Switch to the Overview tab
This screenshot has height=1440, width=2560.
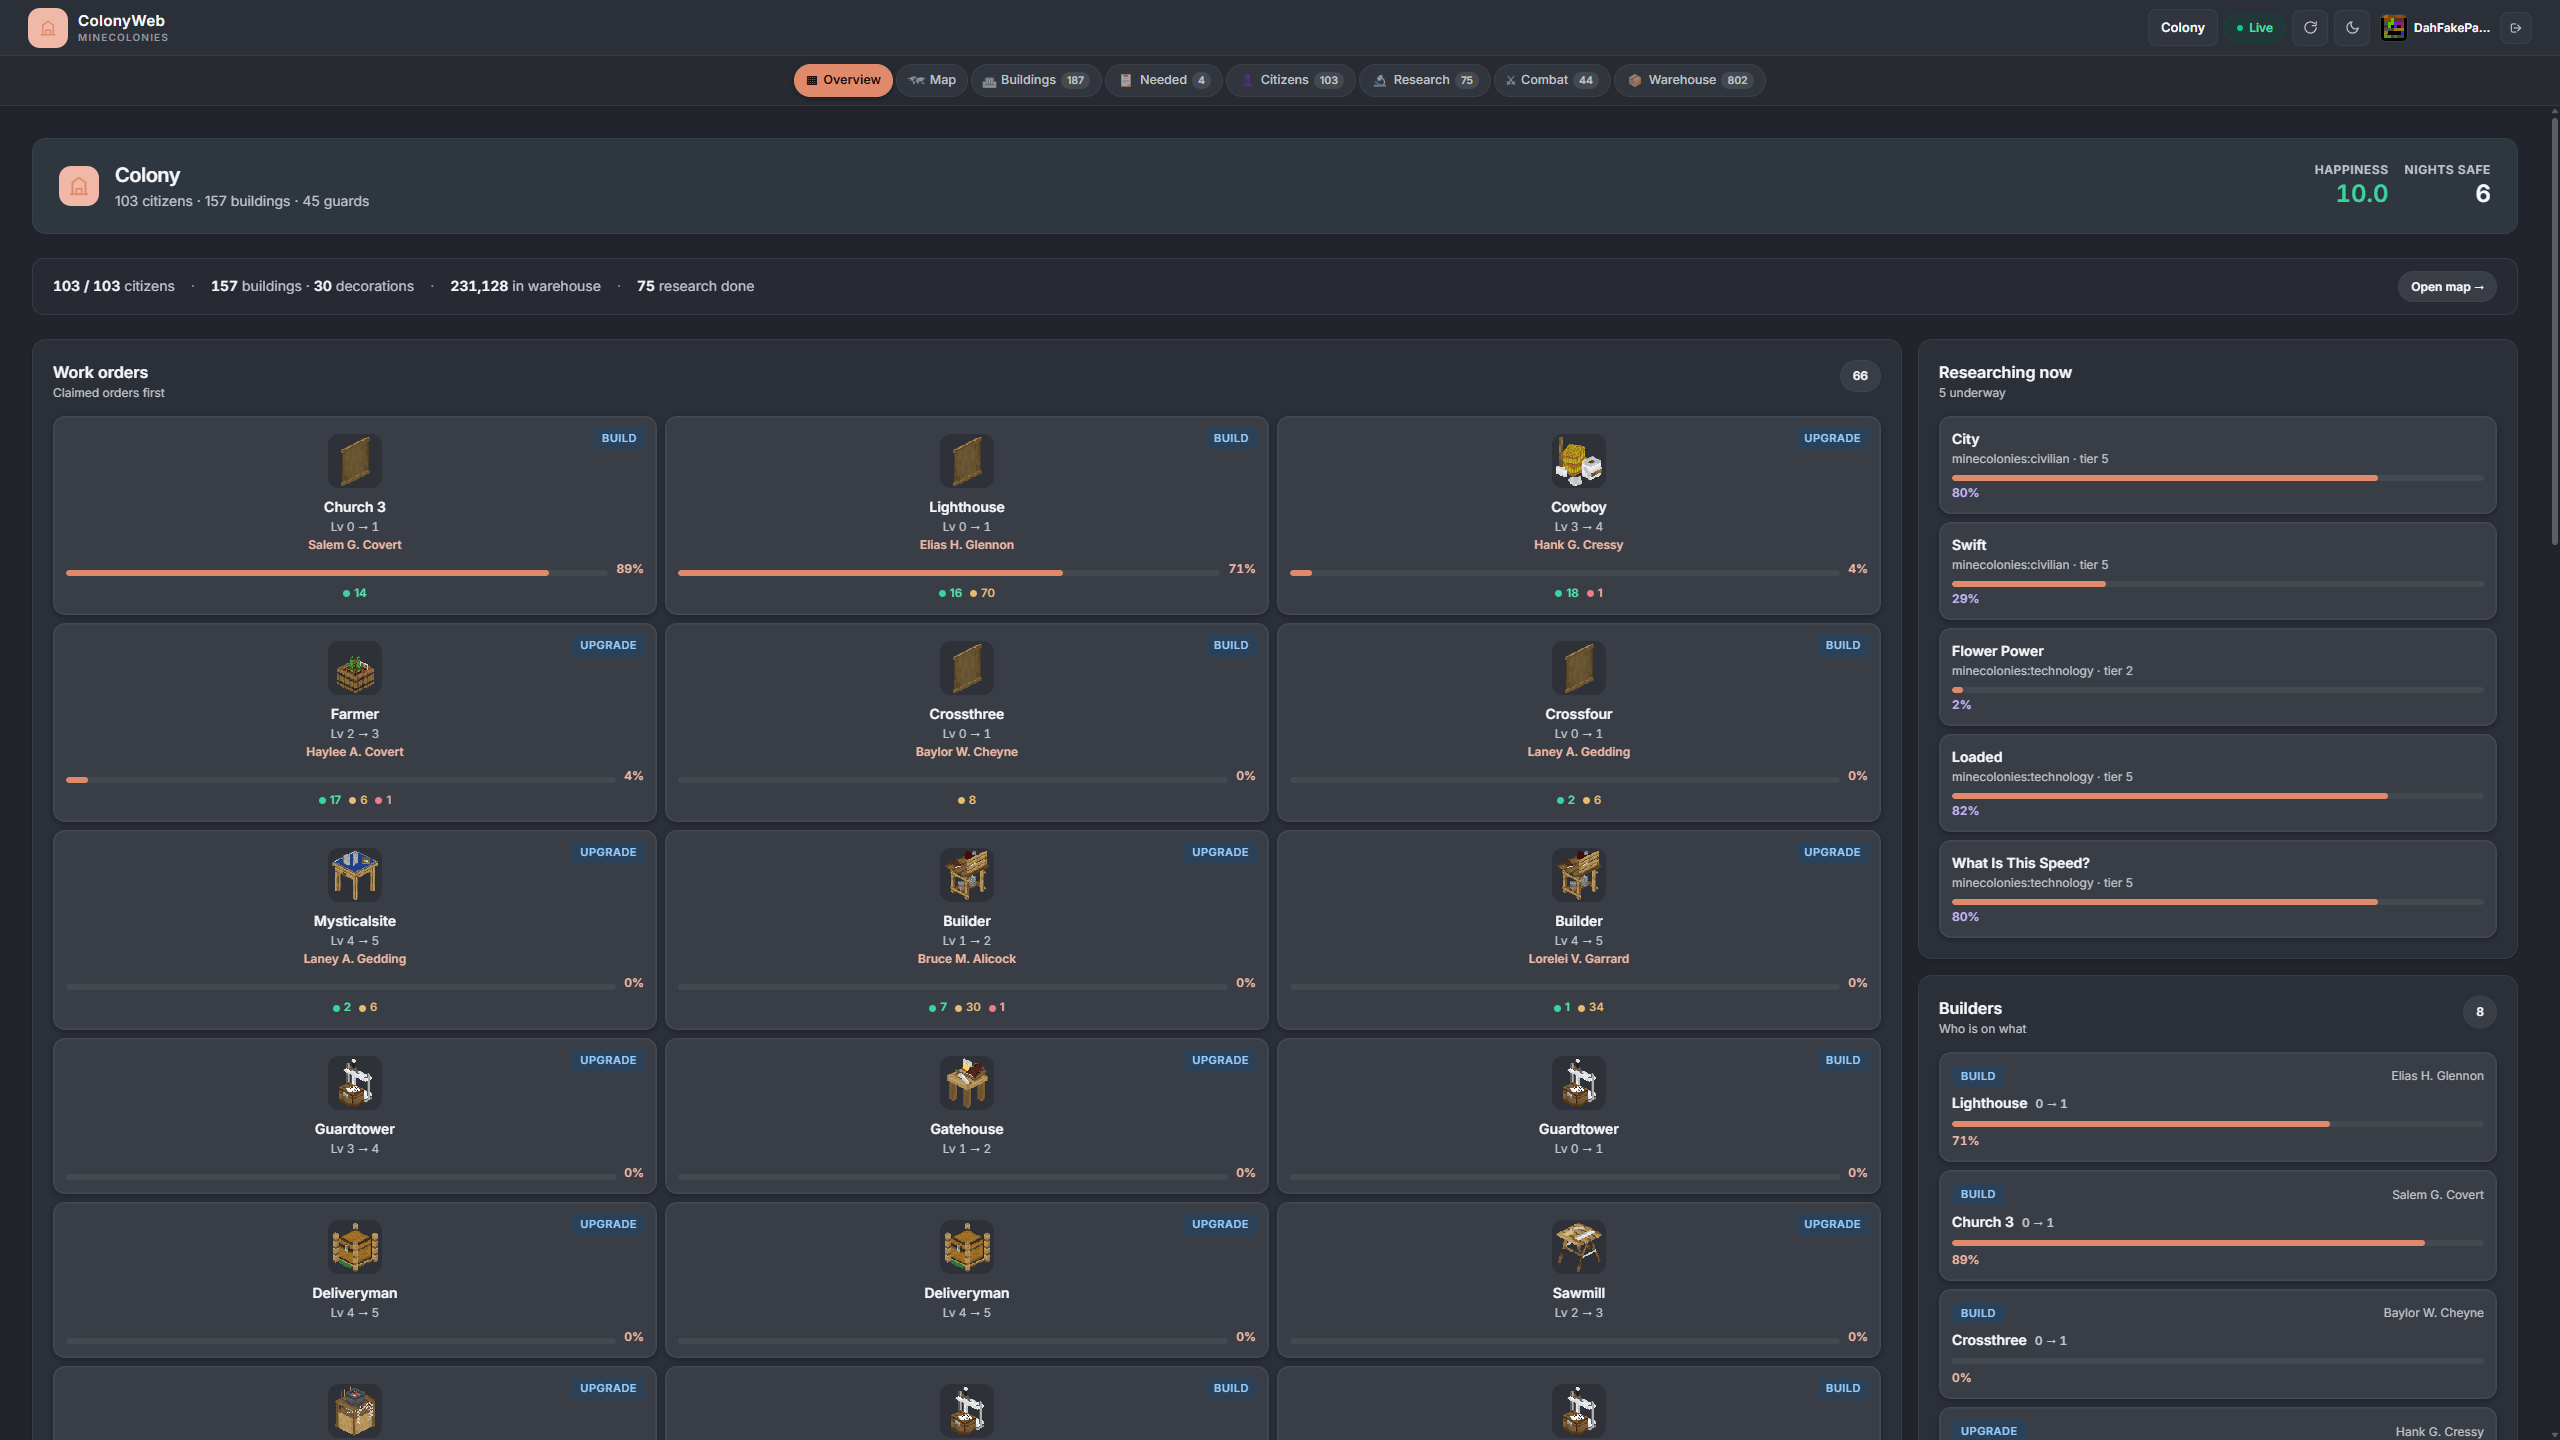pos(843,80)
